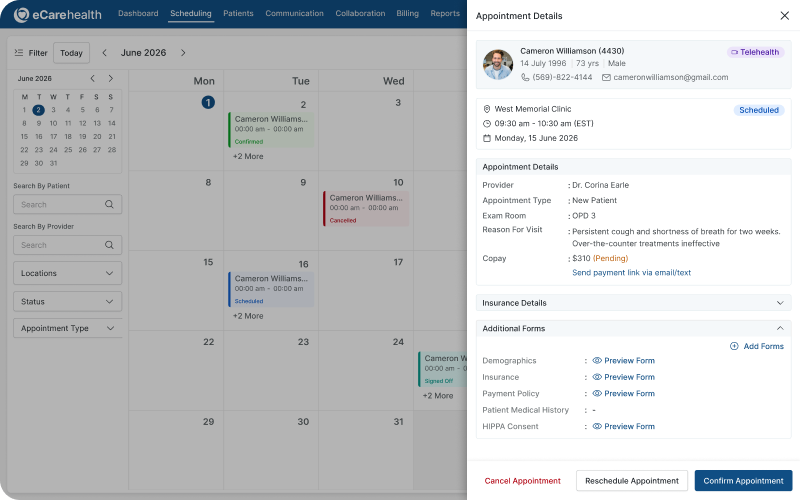The image size is (800, 500).
Task: Open the Communication tab
Action: 294,13
